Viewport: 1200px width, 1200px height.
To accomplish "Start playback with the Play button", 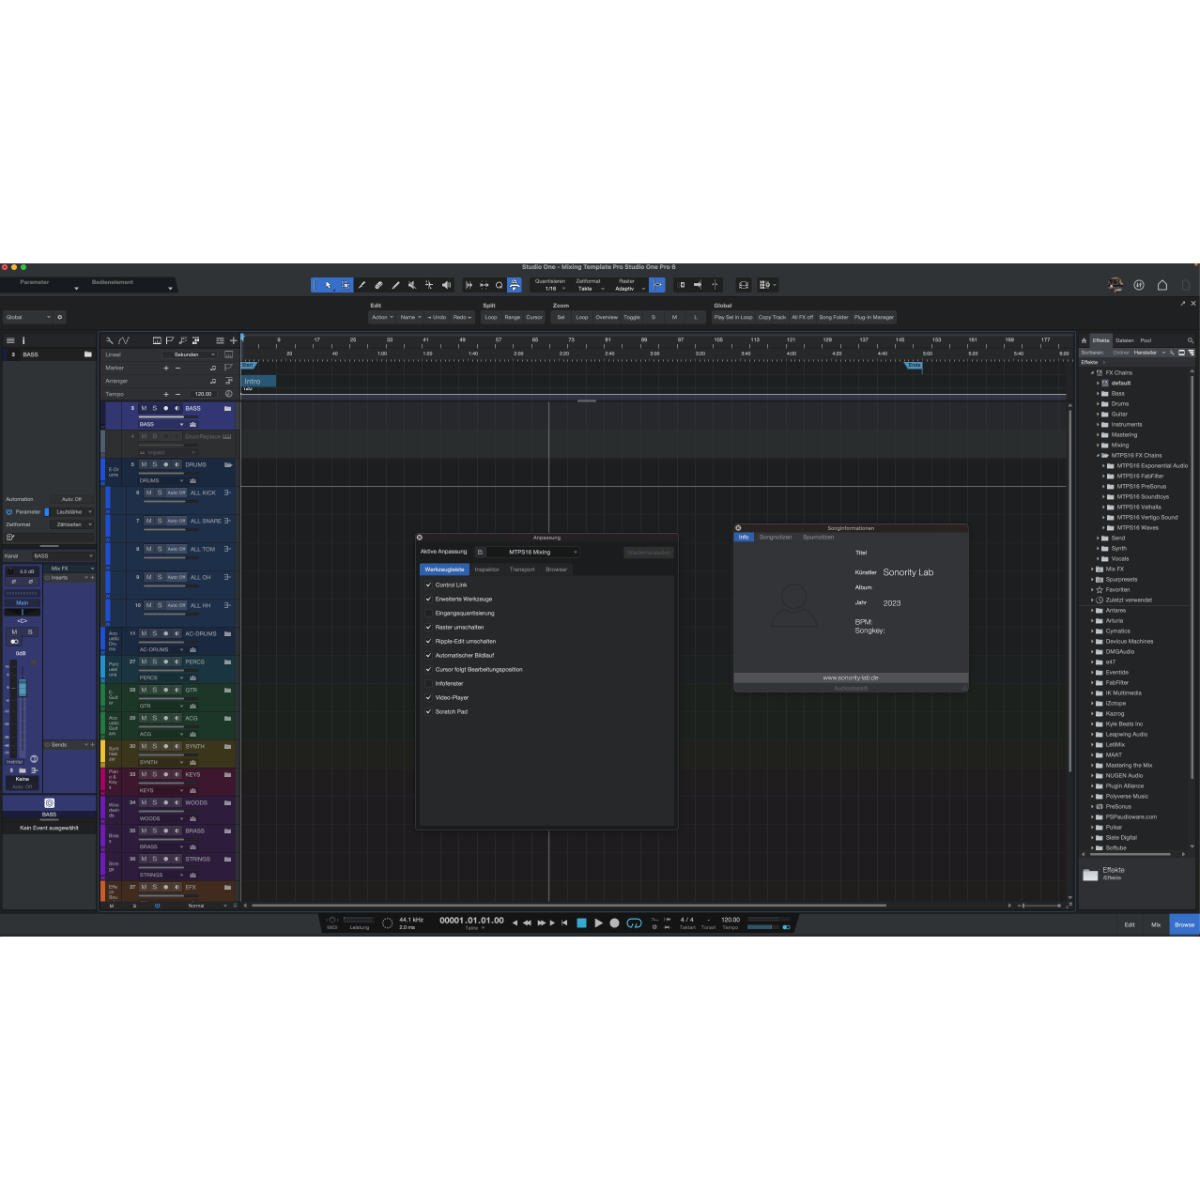I will point(599,923).
